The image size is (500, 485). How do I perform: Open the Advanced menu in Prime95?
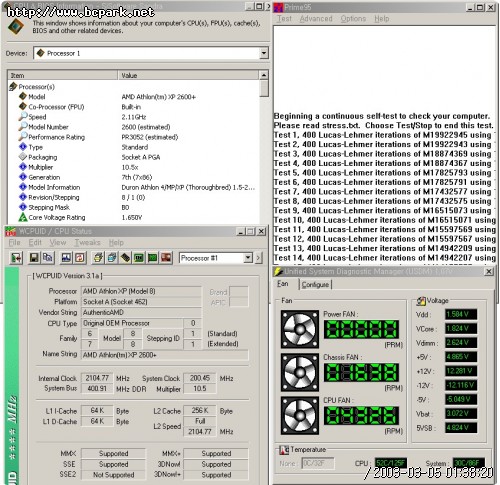316,19
